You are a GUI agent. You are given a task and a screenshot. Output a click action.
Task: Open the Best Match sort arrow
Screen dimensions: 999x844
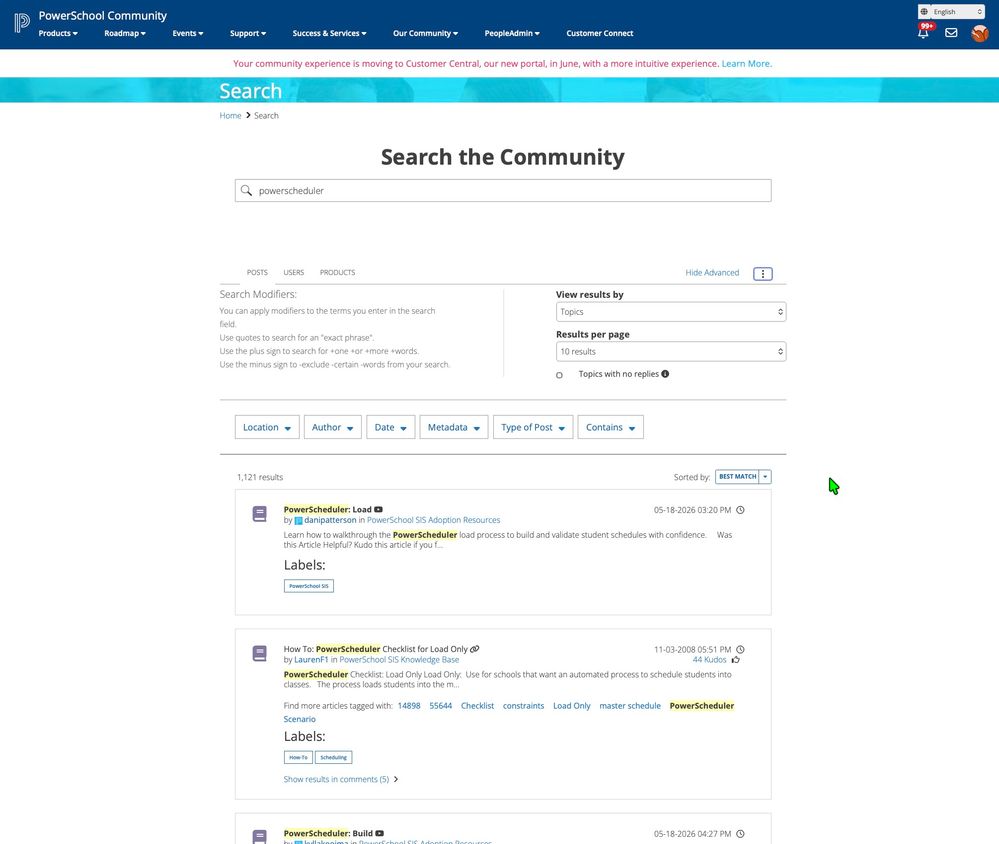point(766,476)
